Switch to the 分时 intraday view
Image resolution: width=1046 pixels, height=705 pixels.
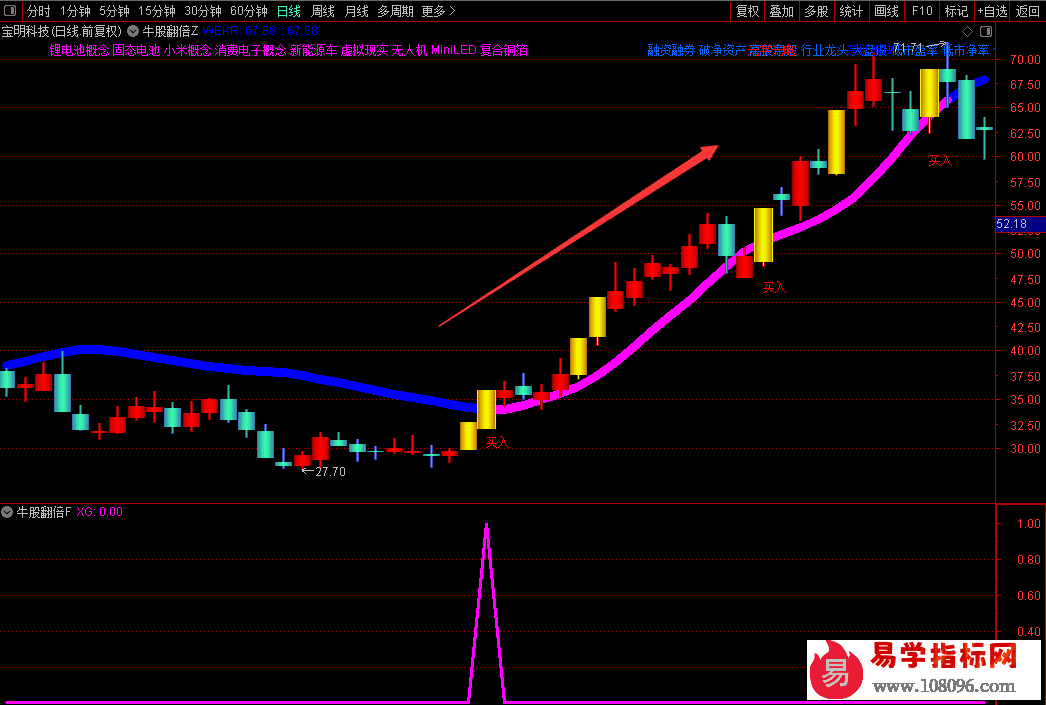click(38, 11)
